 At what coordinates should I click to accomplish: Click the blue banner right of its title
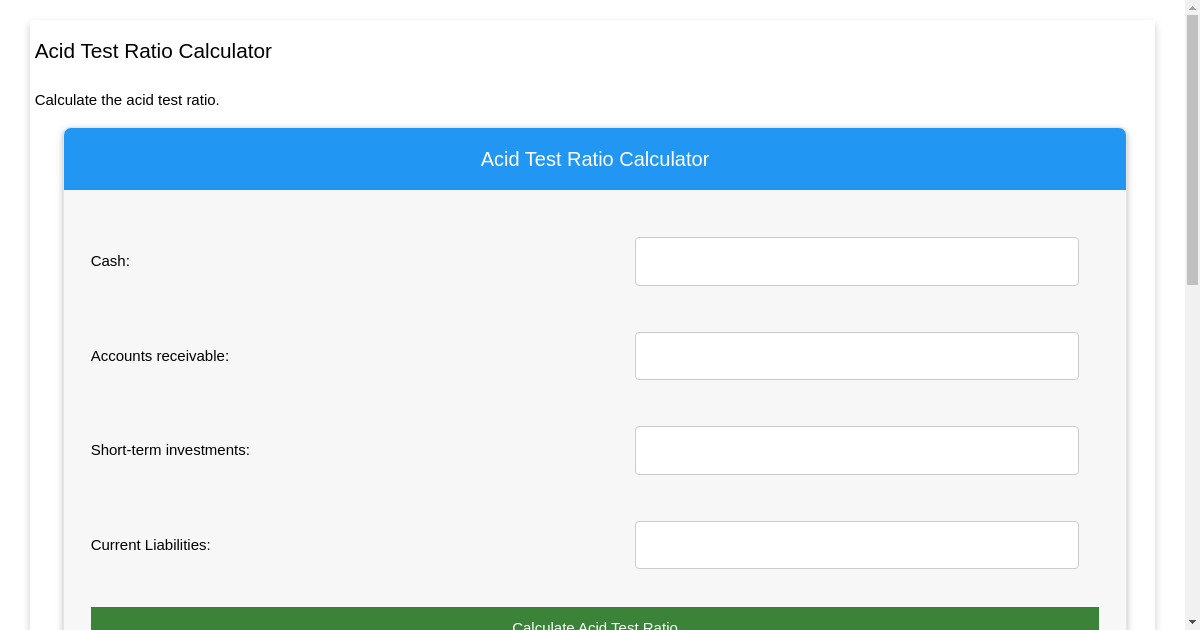(x=920, y=159)
